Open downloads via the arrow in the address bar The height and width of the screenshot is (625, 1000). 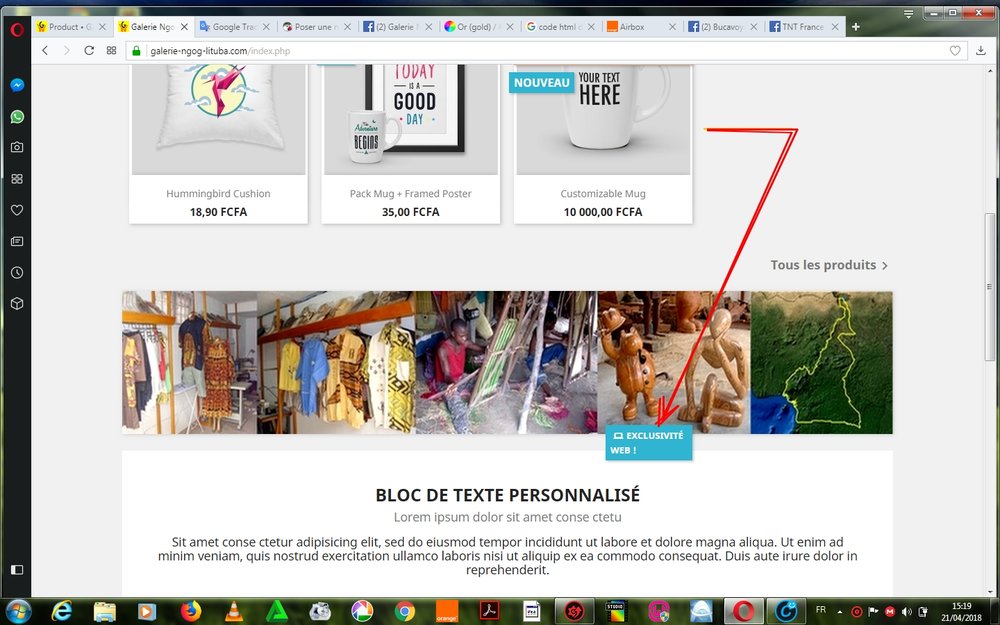click(x=981, y=50)
